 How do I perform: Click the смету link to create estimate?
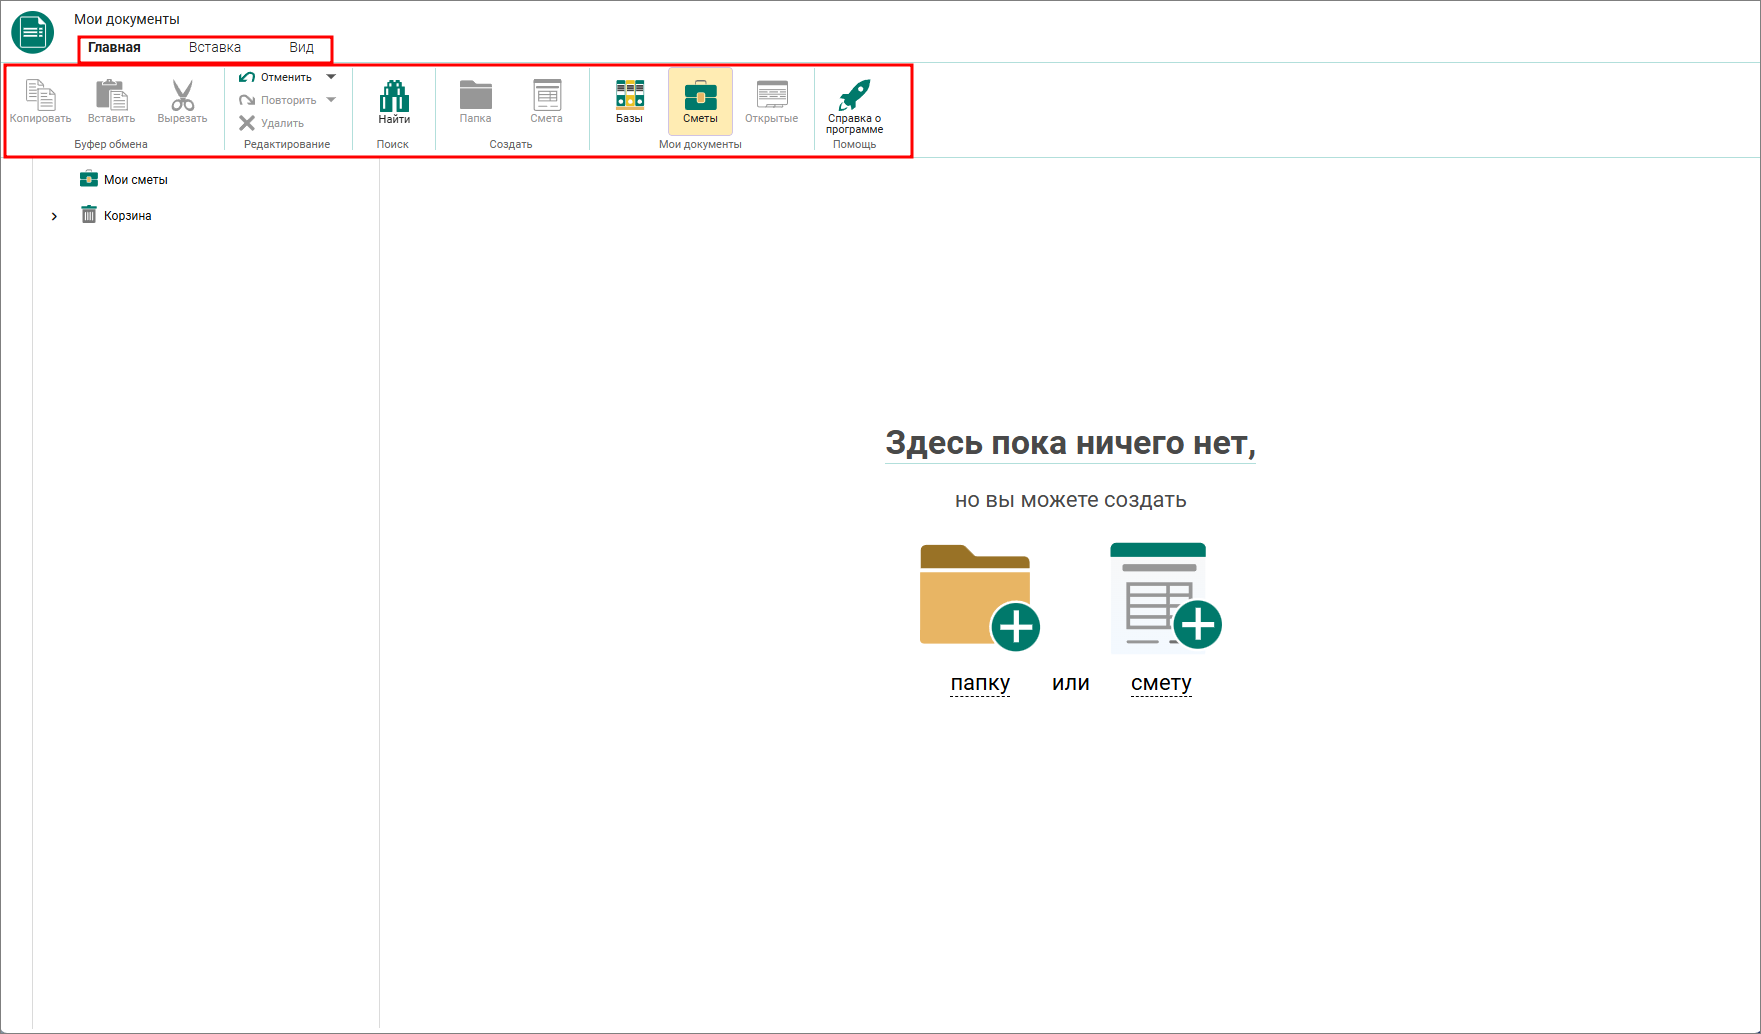click(x=1161, y=683)
